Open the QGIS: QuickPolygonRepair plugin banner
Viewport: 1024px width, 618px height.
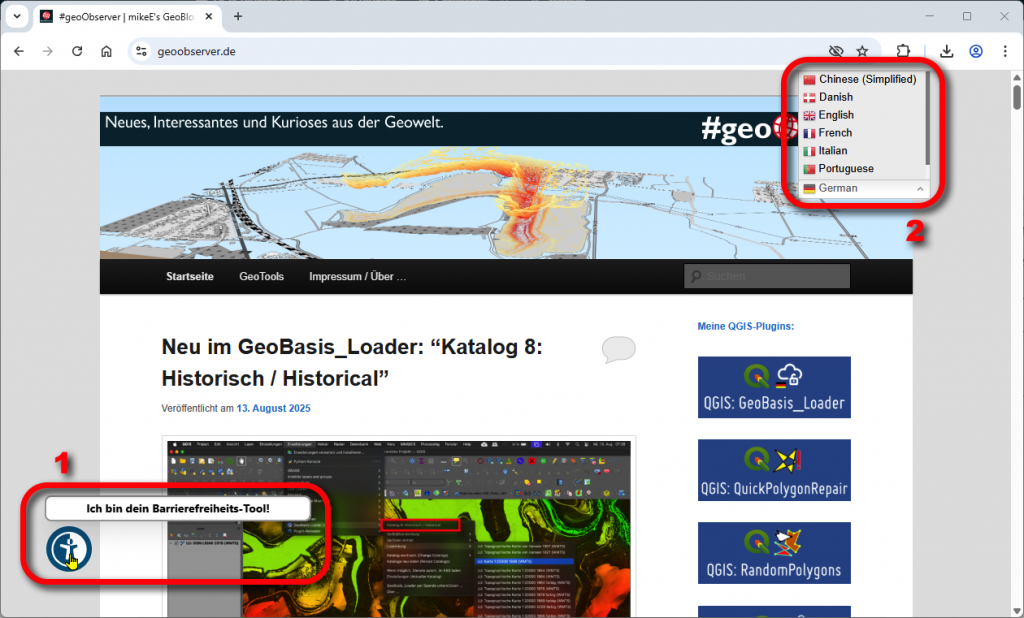774,470
